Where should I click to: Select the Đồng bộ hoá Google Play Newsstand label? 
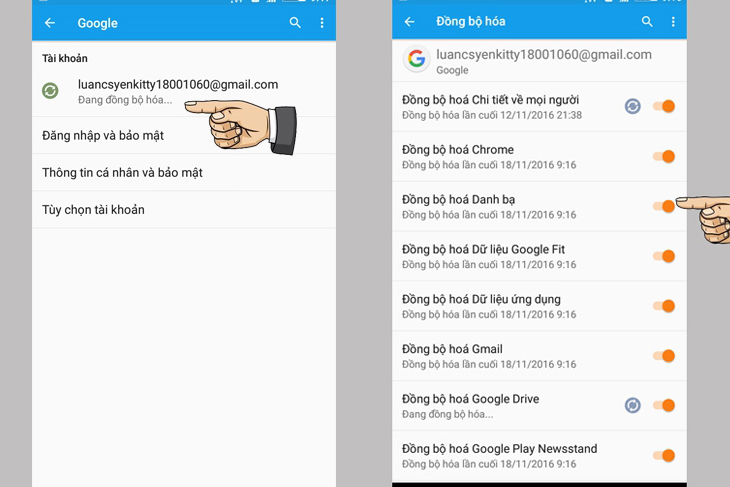[x=500, y=449]
